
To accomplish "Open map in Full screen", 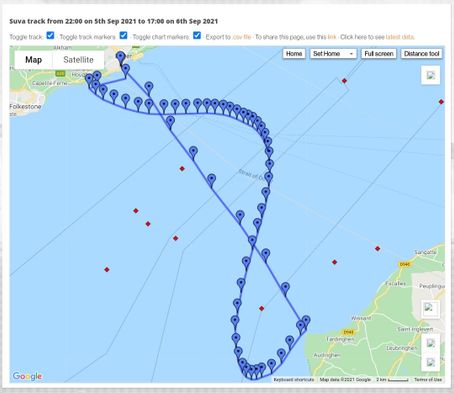I will (x=379, y=54).
